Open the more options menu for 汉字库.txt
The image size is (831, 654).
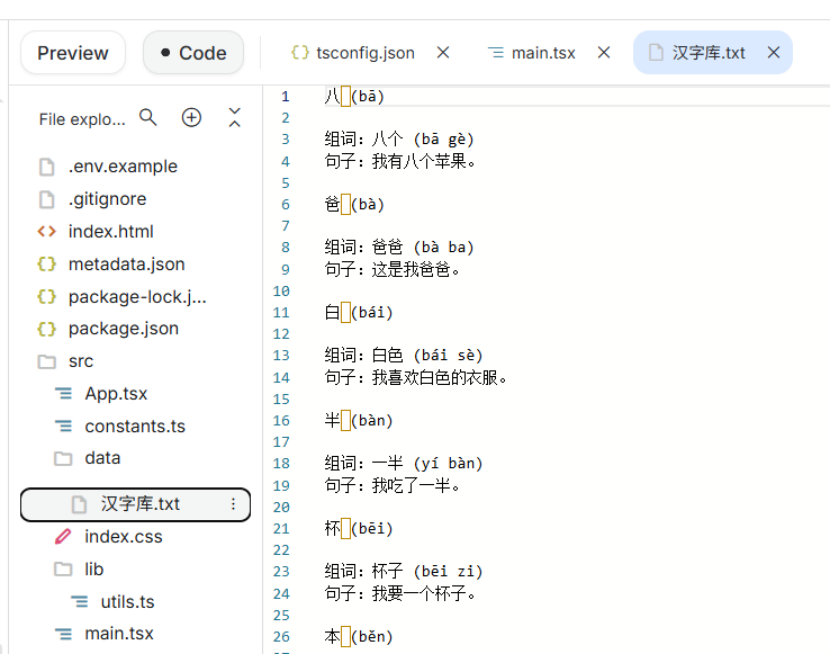233,504
